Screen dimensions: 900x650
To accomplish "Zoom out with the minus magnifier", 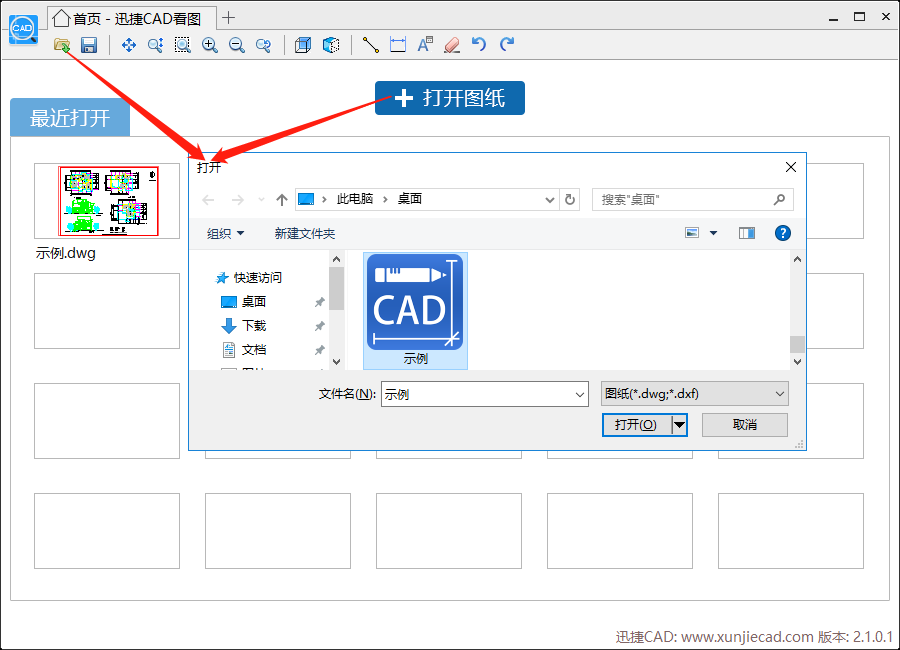I will point(236,45).
